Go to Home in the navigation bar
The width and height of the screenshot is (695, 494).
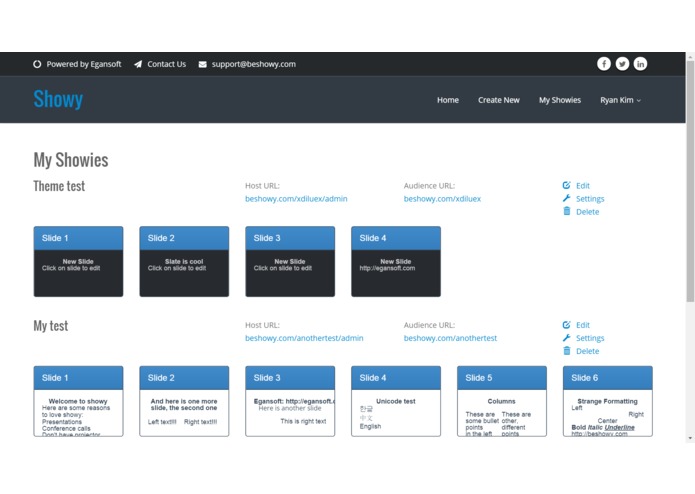448,100
